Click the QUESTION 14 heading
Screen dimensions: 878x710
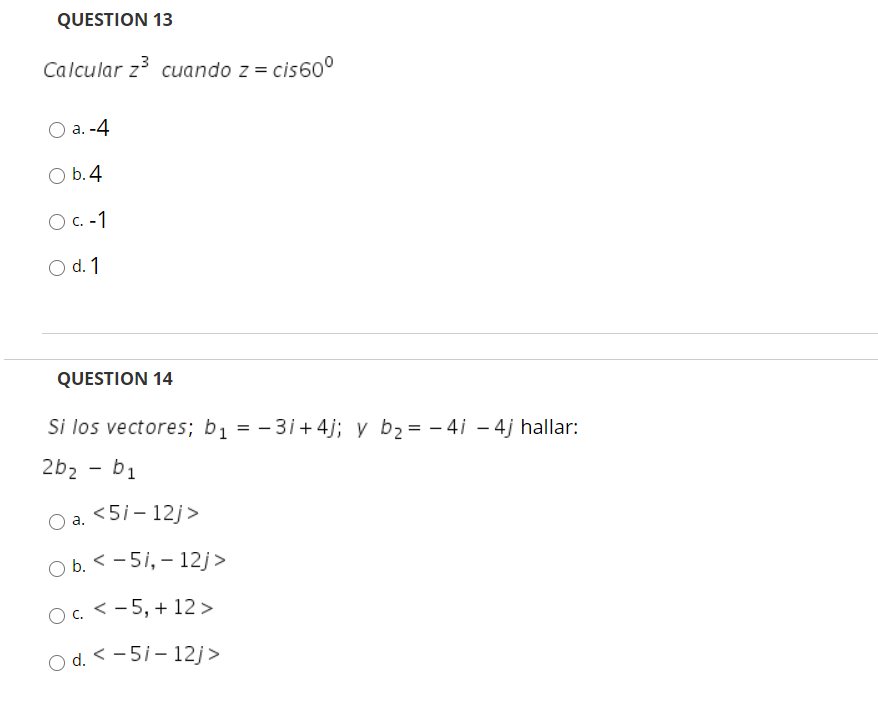115,378
